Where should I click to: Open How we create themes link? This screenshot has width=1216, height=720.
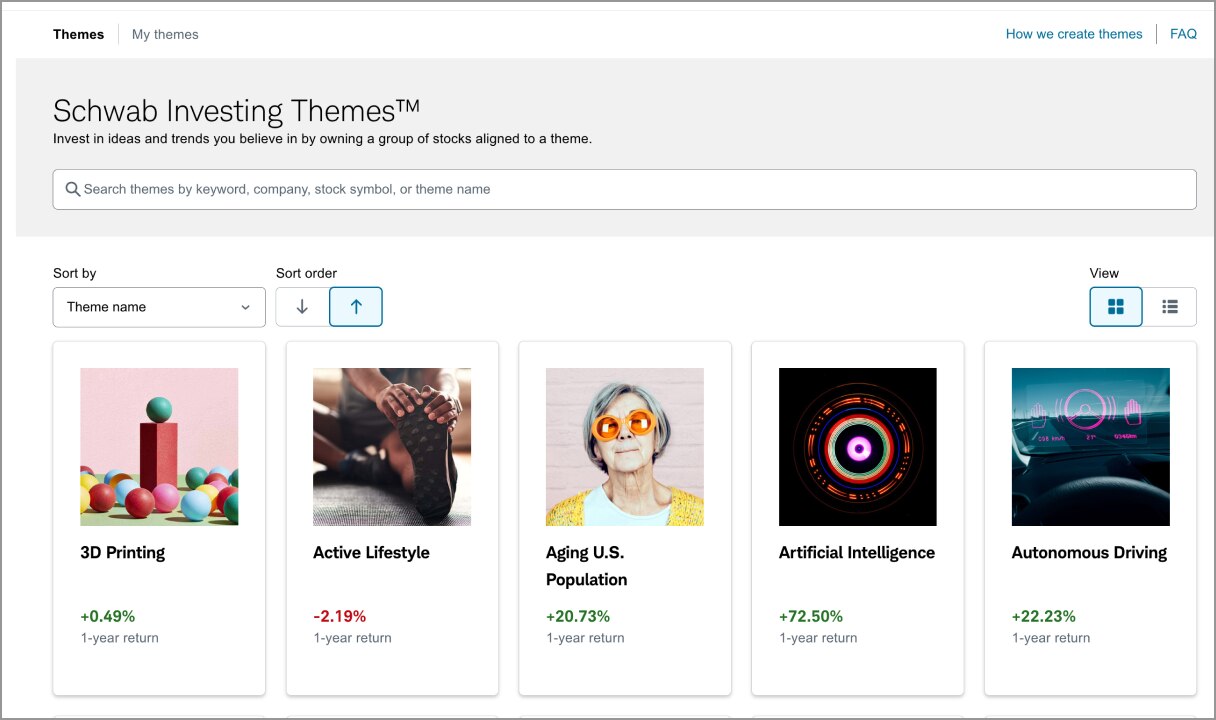1074,34
